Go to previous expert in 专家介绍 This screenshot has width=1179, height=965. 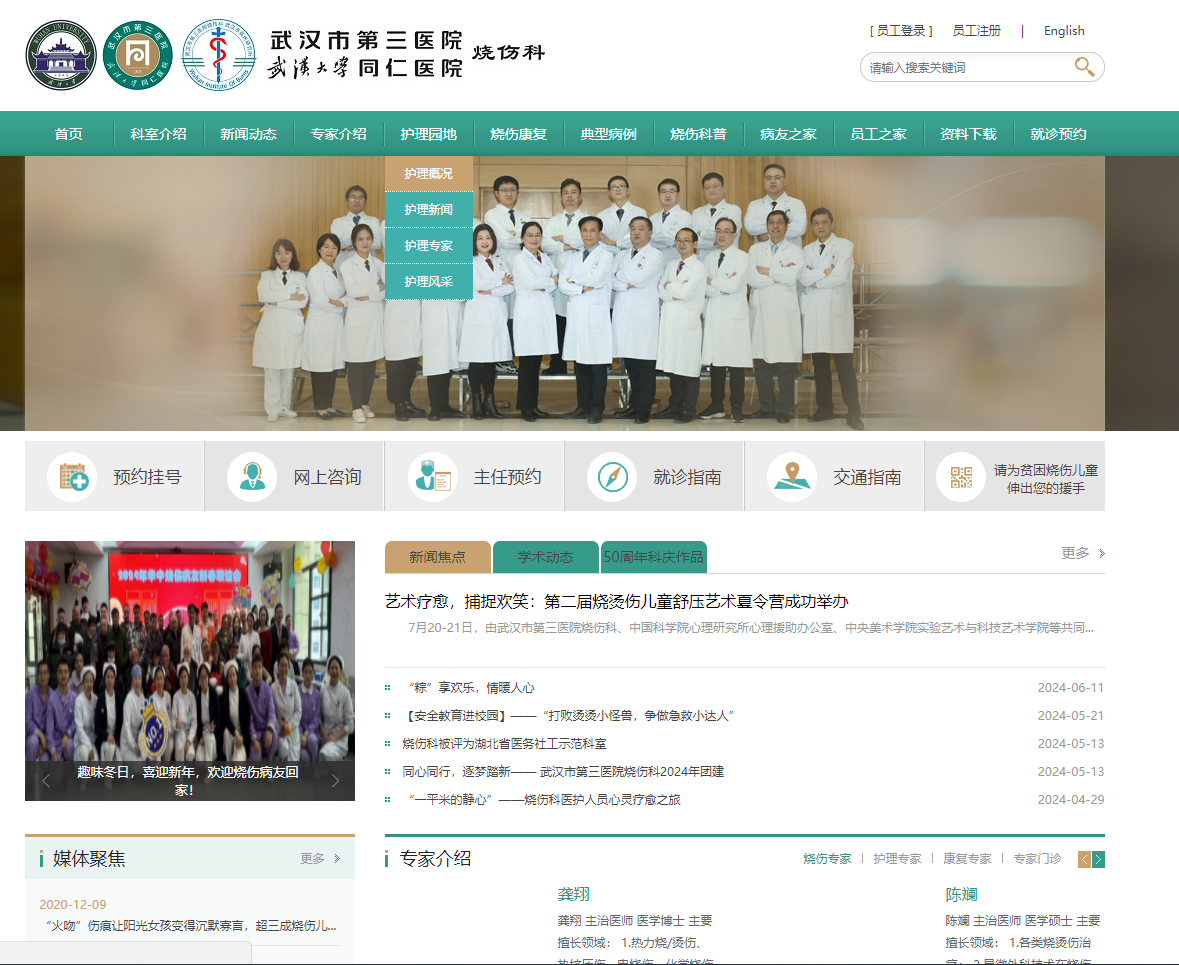coord(1084,860)
